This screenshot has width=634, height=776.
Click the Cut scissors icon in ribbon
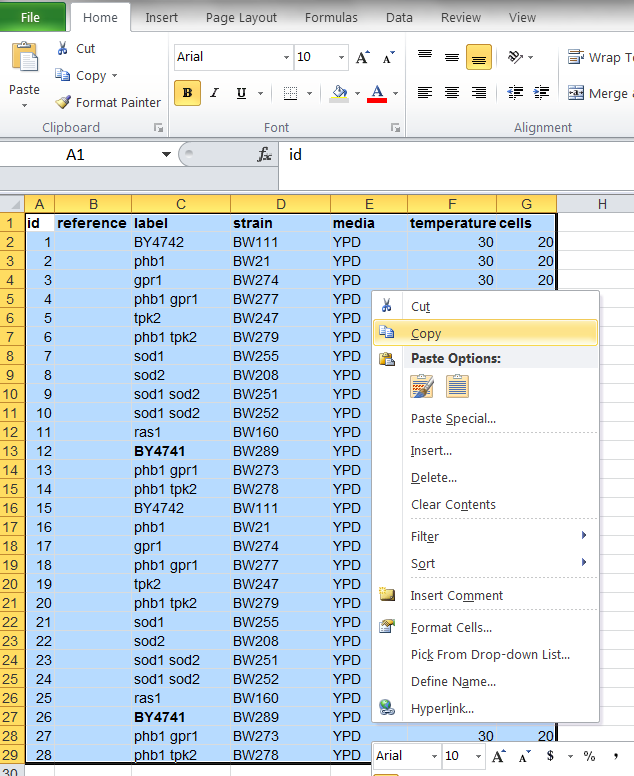click(63, 48)
